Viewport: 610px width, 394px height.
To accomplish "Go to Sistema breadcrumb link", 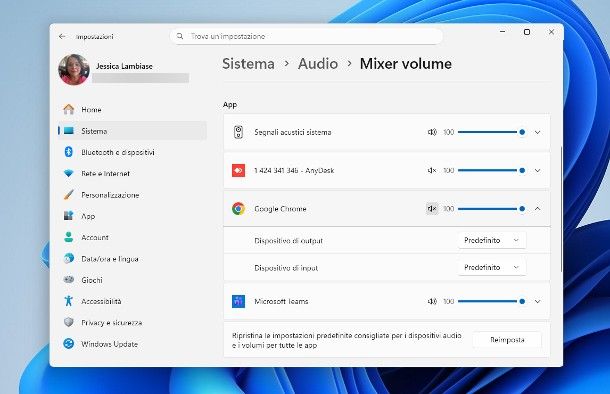I will pyautogui.click(x=248, y=64).
